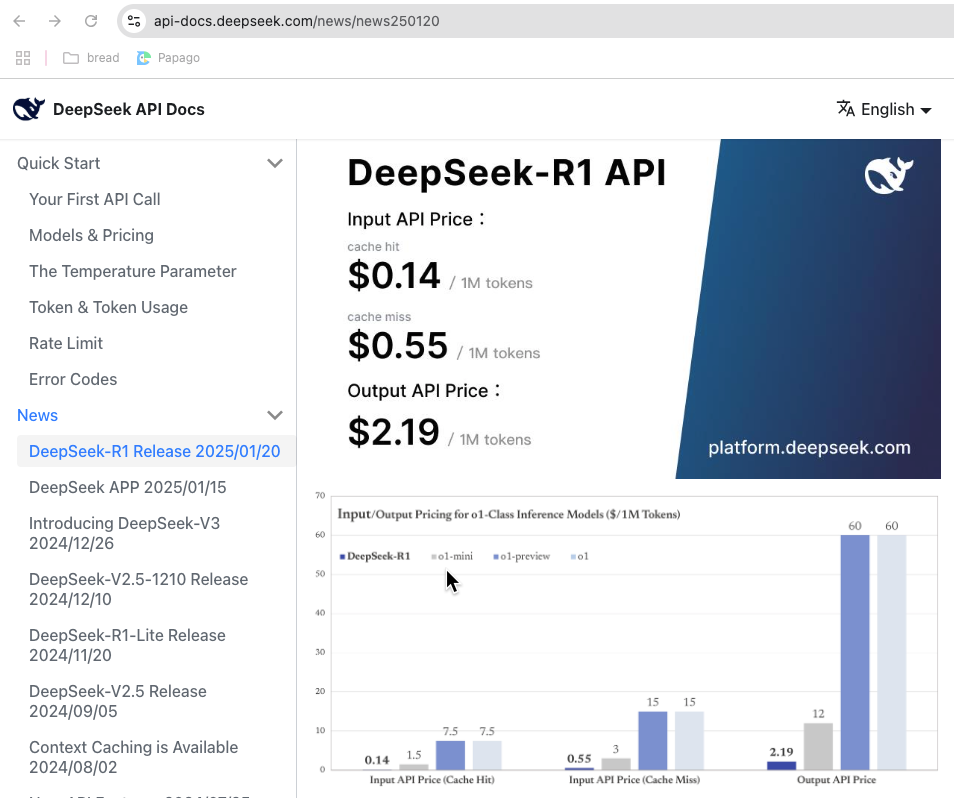This screenshot has width=954, height=798.
Task: Click the $0.55 cache miss price
Action: [397, 345]
